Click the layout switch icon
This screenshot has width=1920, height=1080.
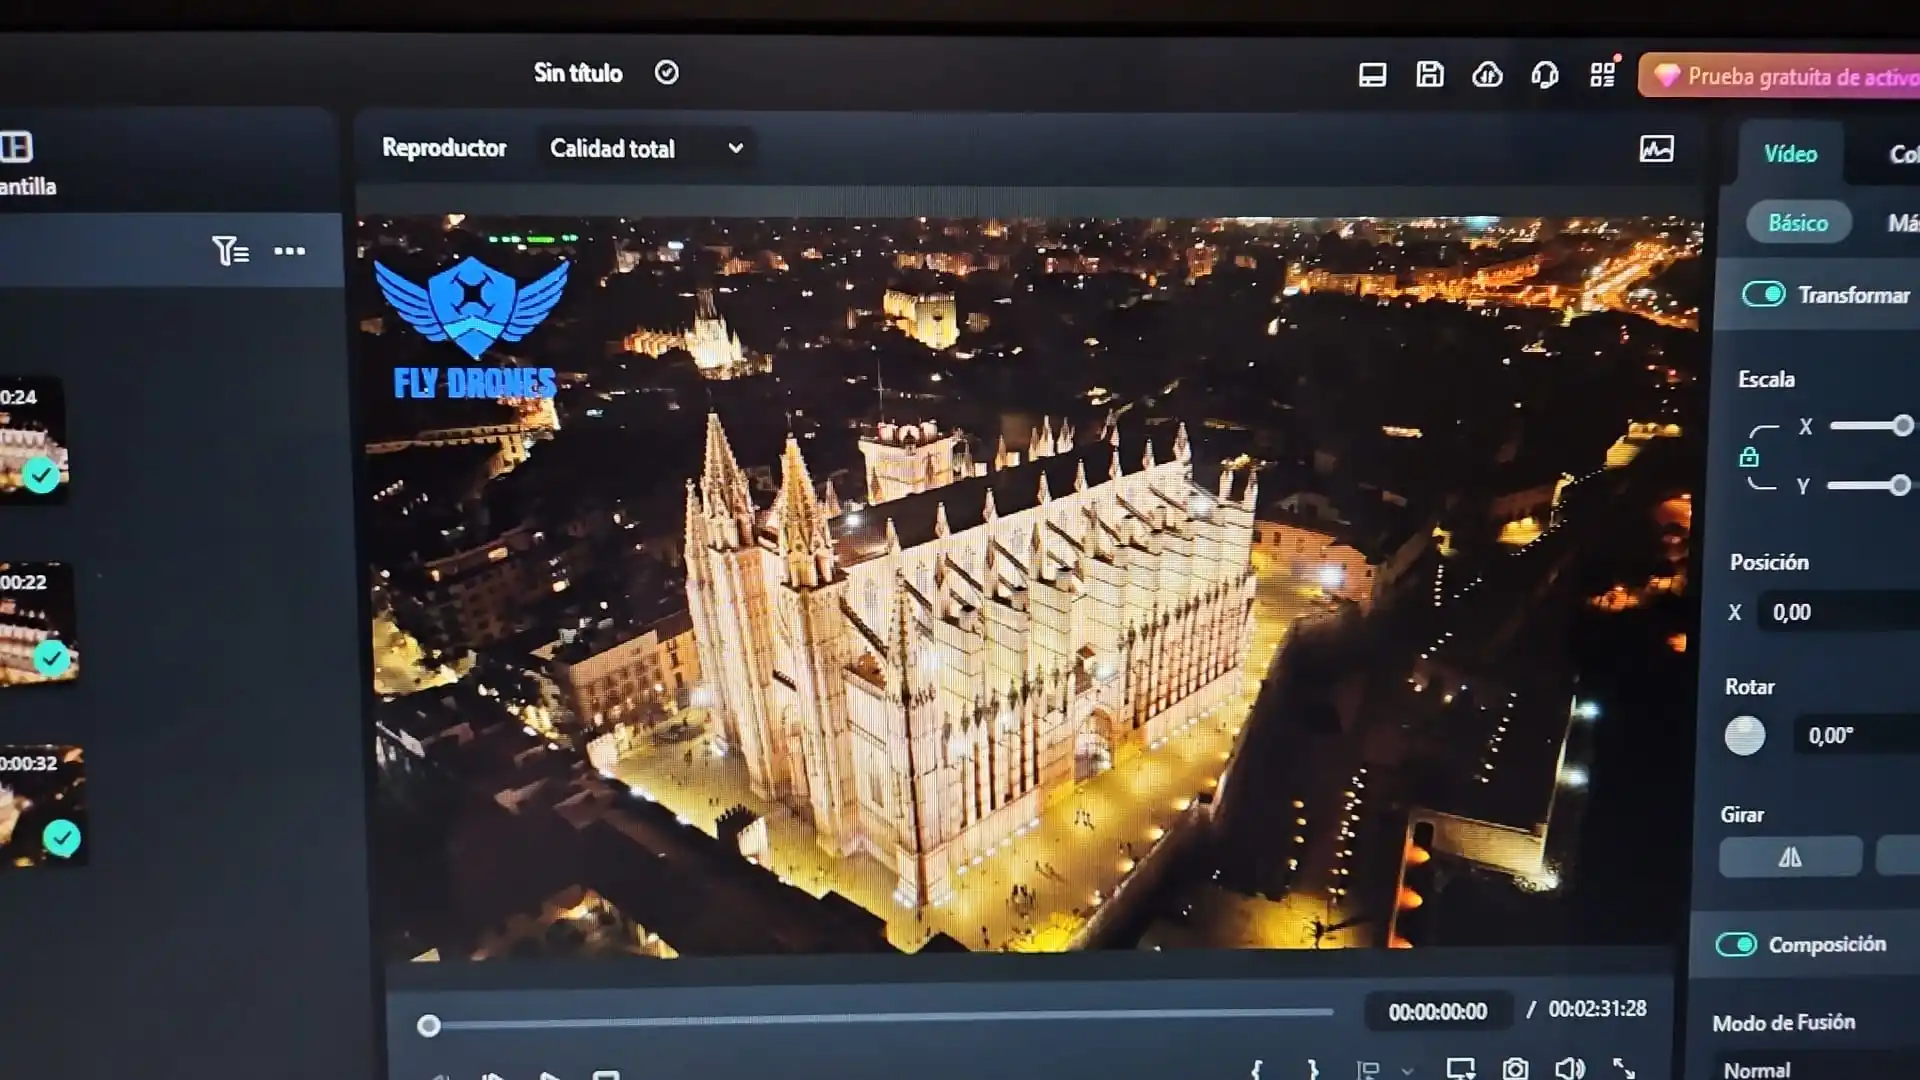click(1372, 75)
